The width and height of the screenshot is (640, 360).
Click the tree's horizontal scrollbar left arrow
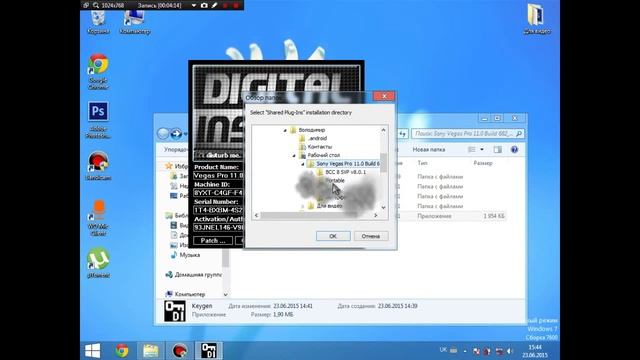coord(257,215)
